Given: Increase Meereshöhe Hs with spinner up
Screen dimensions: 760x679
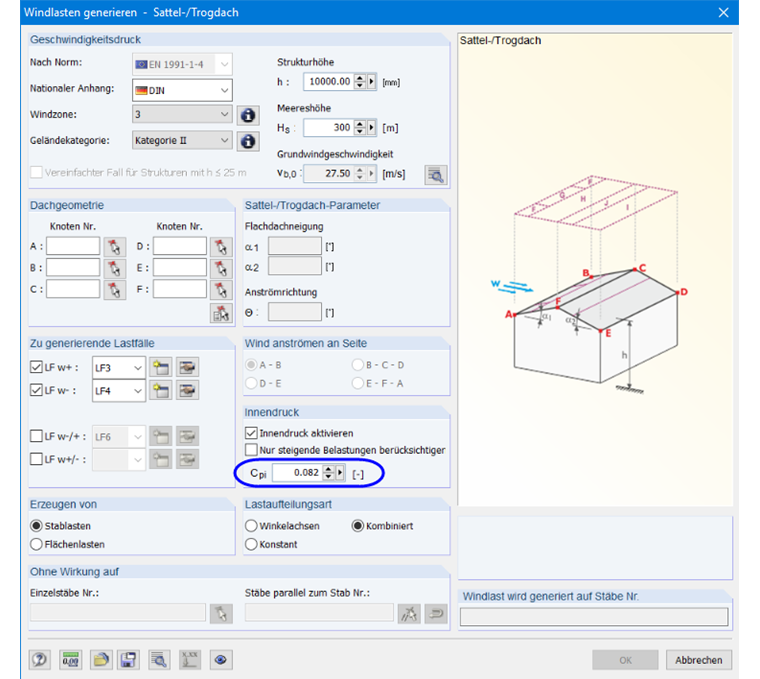Looking at the screenshot, I should click(360, 124).
